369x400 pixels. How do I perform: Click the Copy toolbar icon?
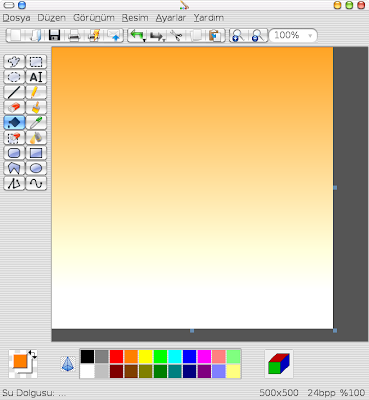[197, 35]
